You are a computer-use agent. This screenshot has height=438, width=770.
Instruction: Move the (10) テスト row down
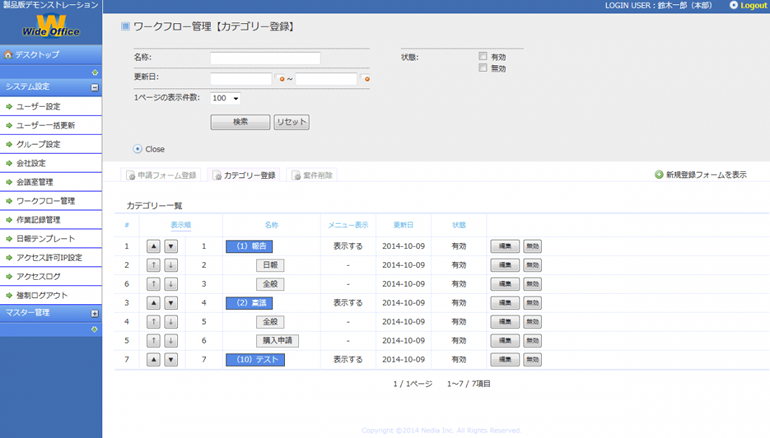(x=171, y=359)
